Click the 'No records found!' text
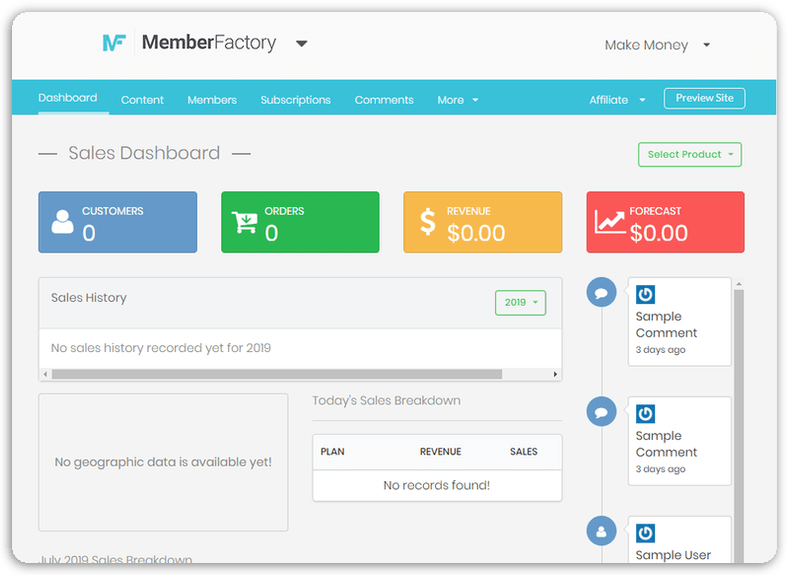 pyautogui.click(x=437, y=485)
